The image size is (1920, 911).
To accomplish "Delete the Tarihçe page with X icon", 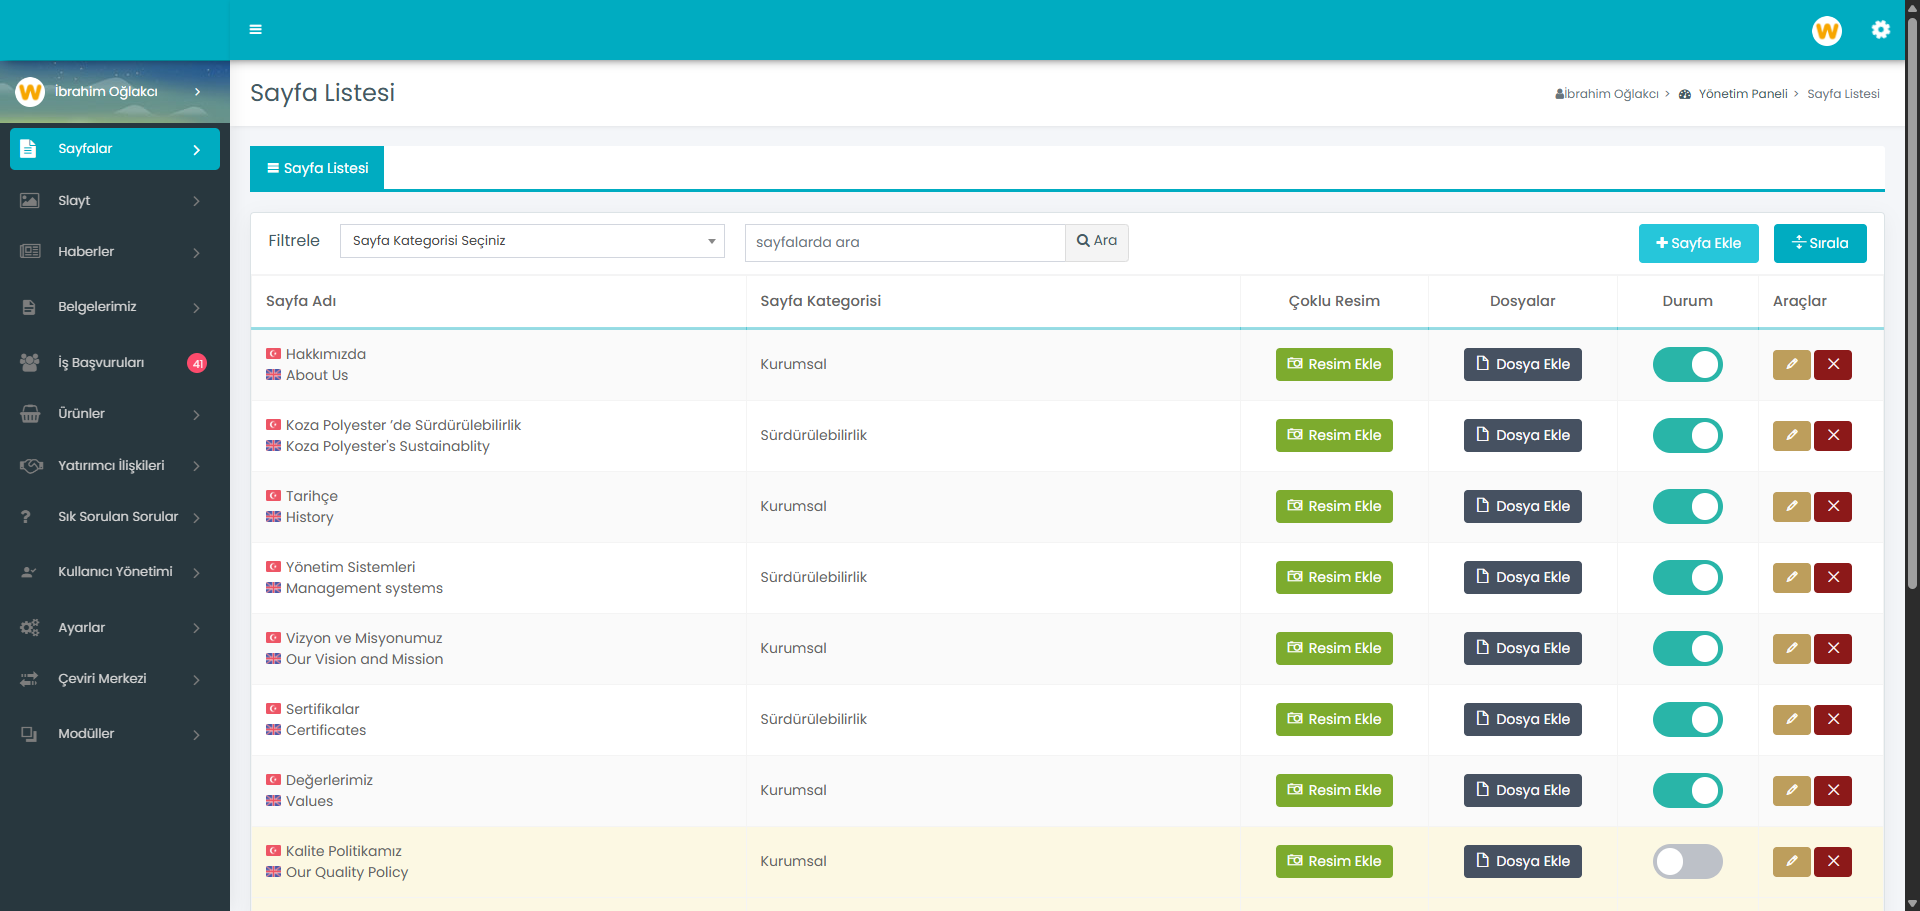I will tap(1833, 507).
